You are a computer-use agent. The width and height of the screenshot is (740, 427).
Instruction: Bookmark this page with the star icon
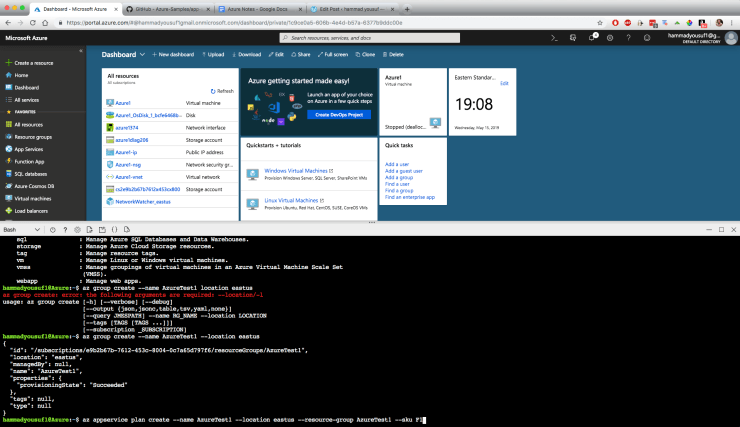[x=600, y=23]
